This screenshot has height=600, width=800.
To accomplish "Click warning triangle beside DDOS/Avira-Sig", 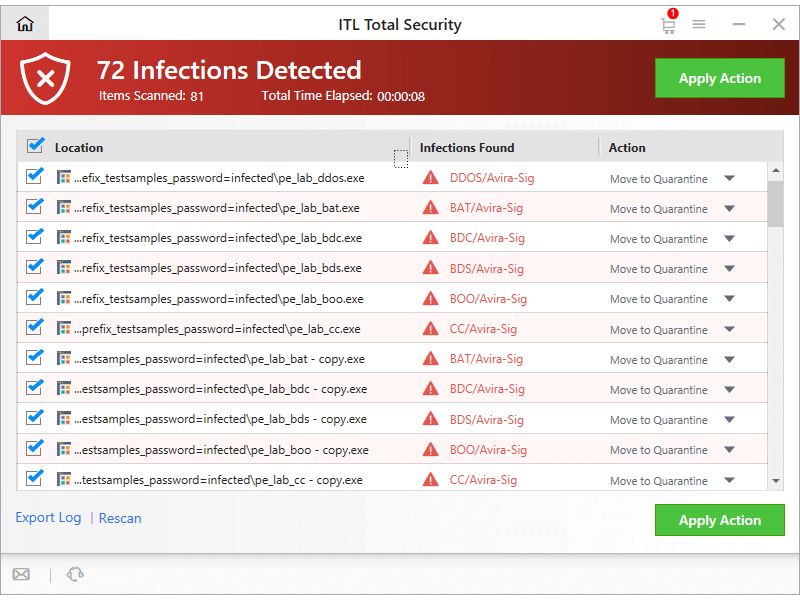I will point(431,178).
